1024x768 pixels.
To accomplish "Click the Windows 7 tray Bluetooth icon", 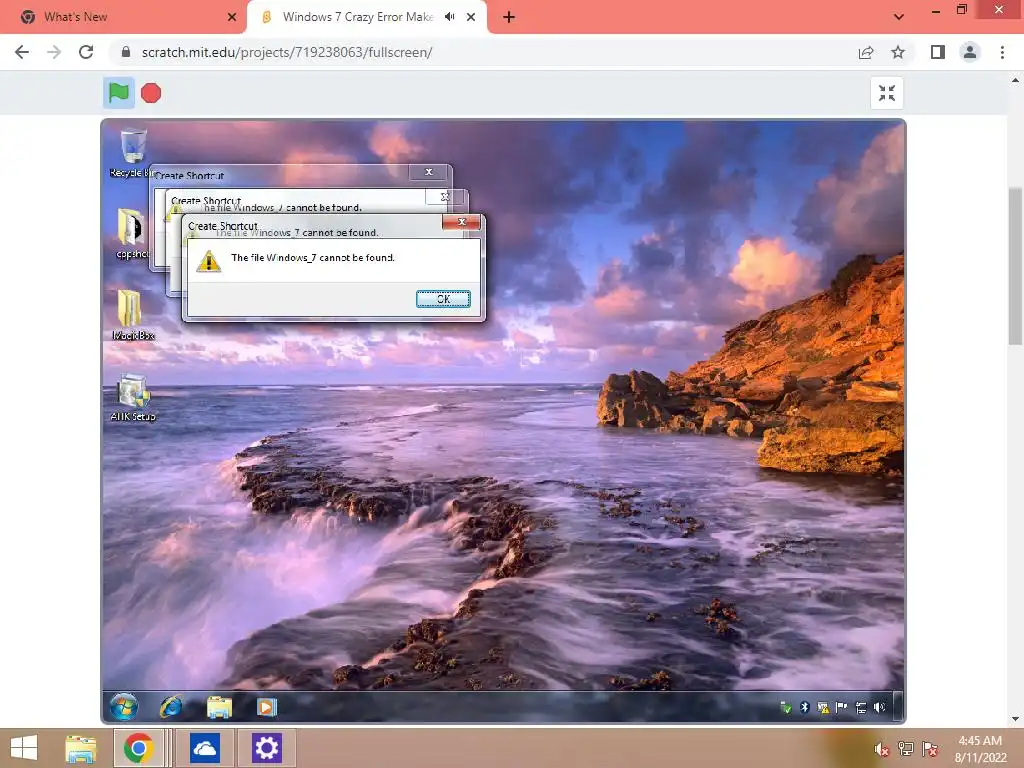I will 805,707.
